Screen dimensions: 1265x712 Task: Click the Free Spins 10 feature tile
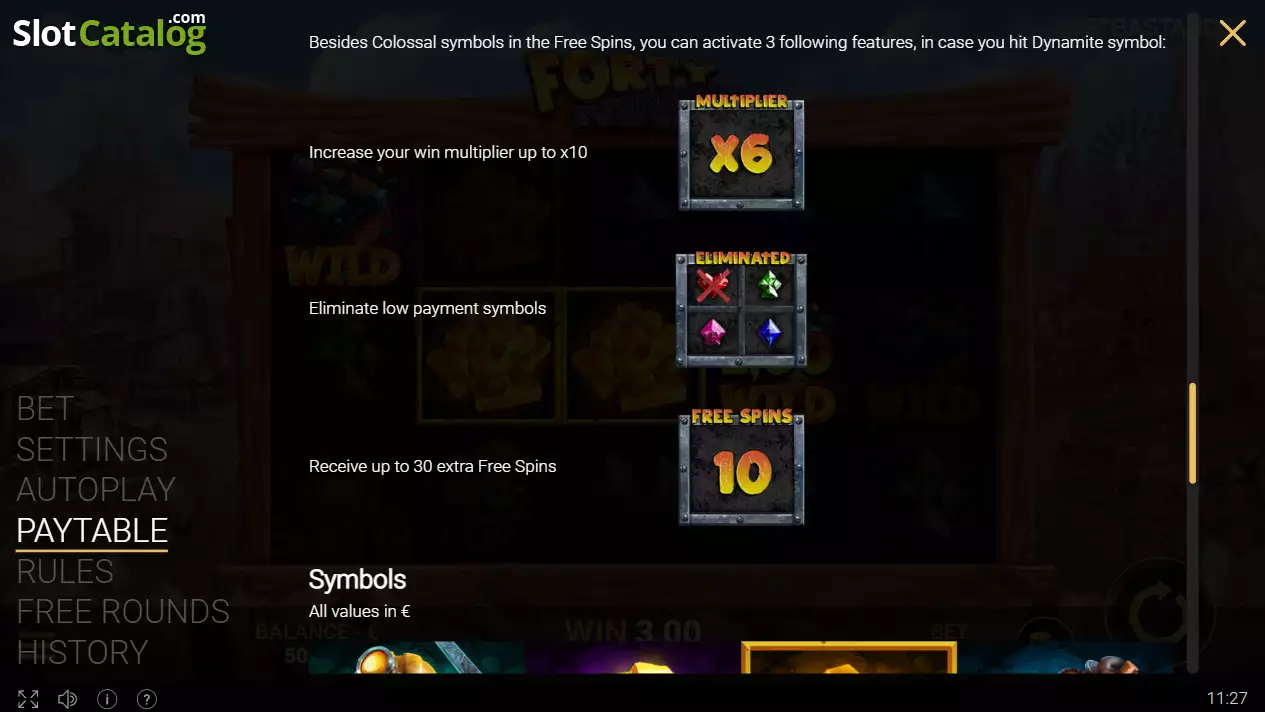click(x=741, y=467)
